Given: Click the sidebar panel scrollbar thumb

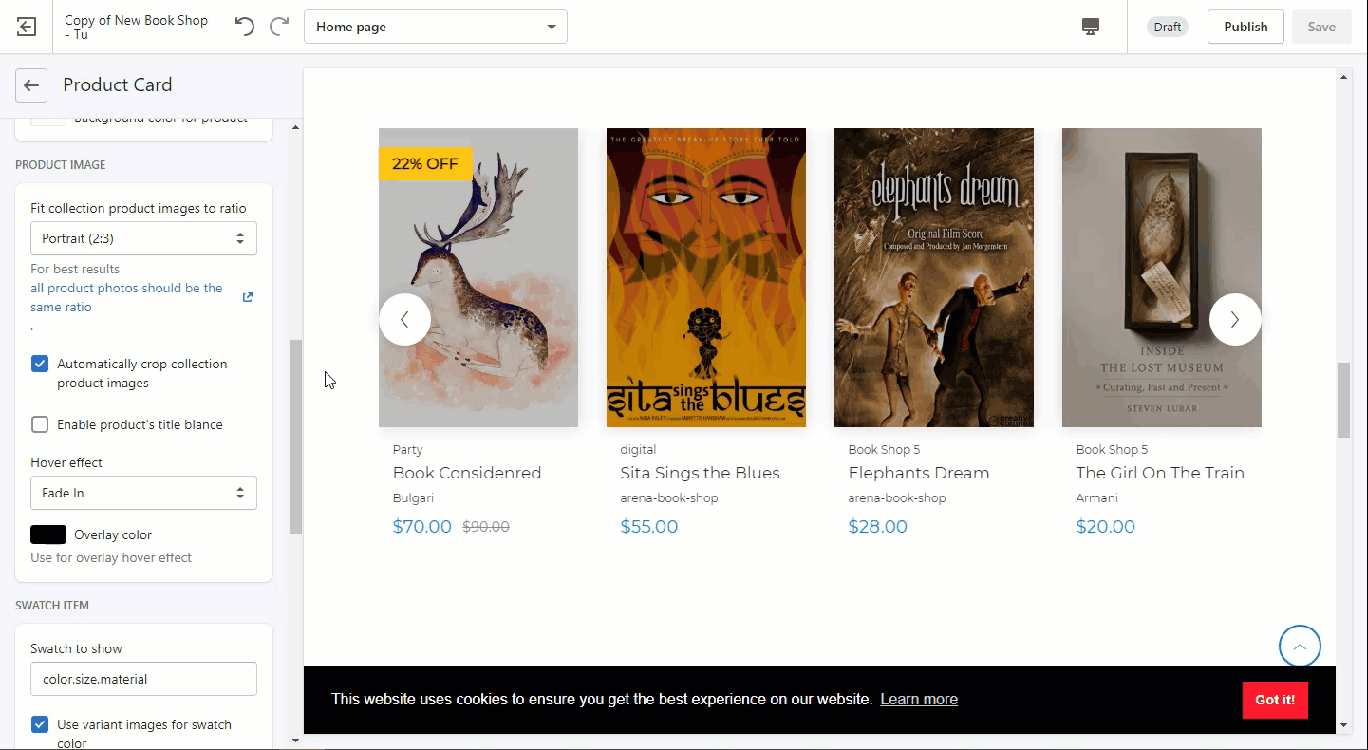Looking at the screenshot, I should click(x=295, y=437).
